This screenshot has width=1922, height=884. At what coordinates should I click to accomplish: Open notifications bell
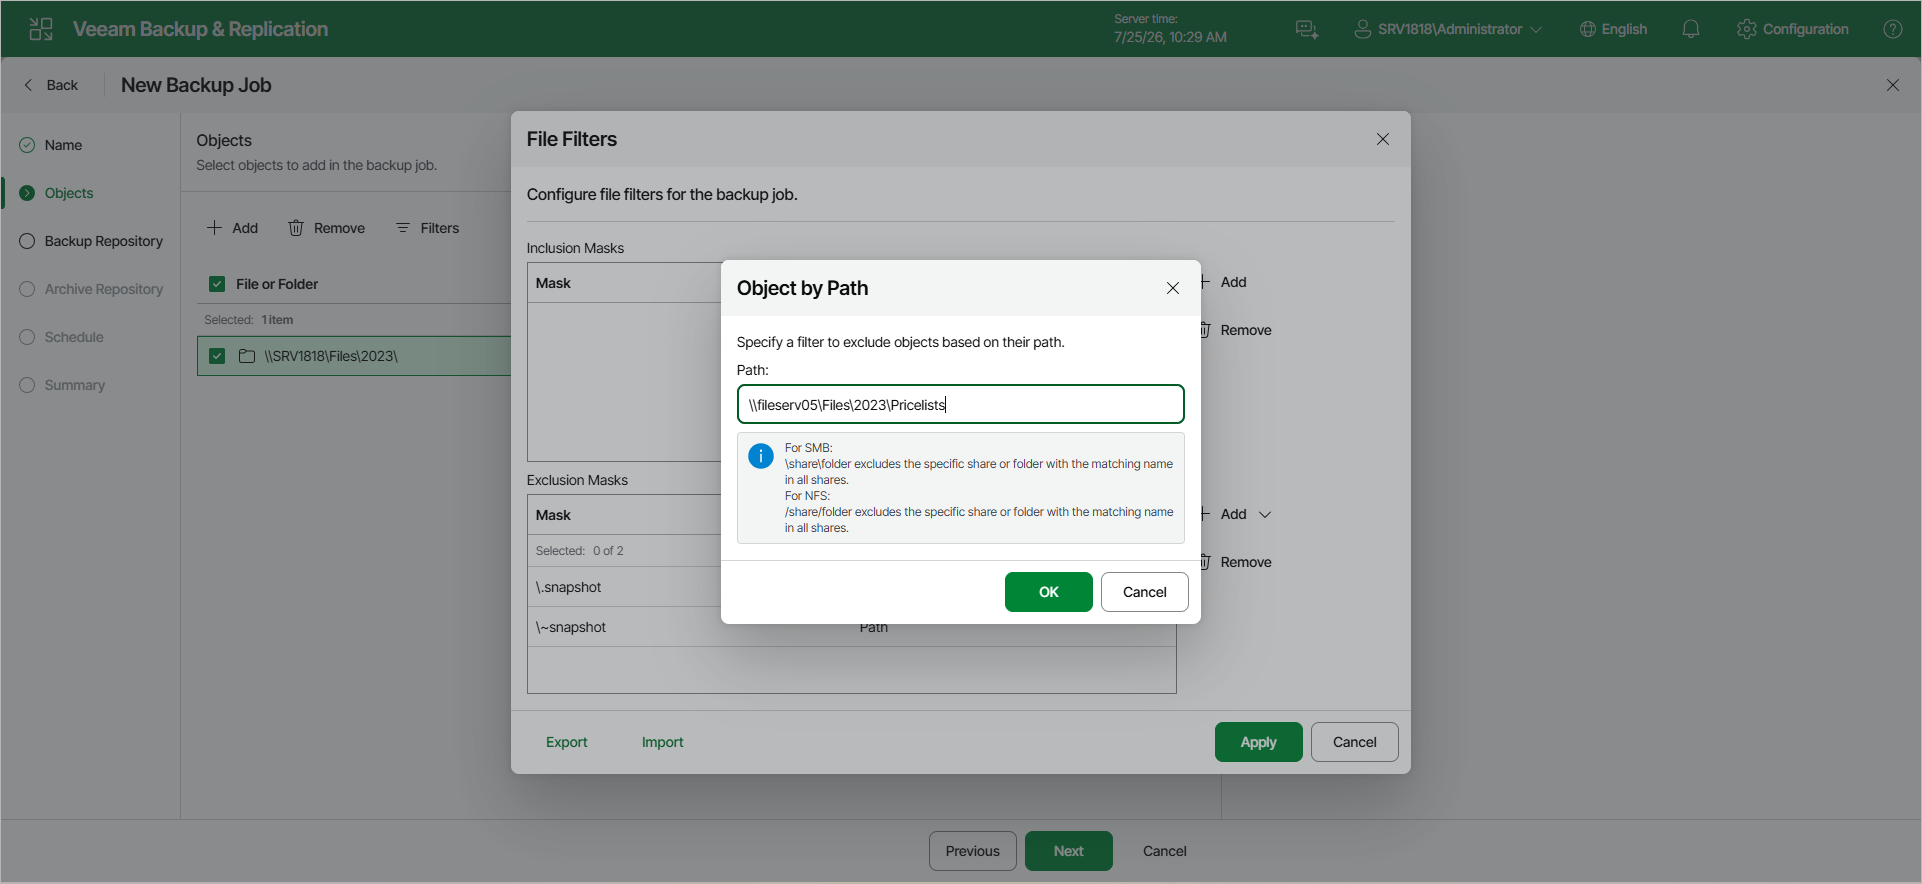(1691, 29)
